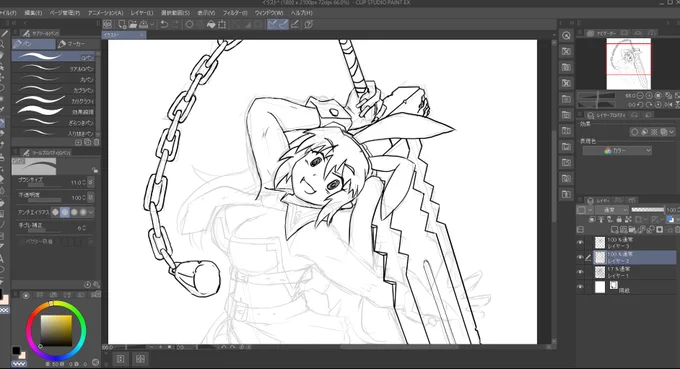
Task: Open the CLIP STUDIO launcher icon
Action: coord(108,24)
